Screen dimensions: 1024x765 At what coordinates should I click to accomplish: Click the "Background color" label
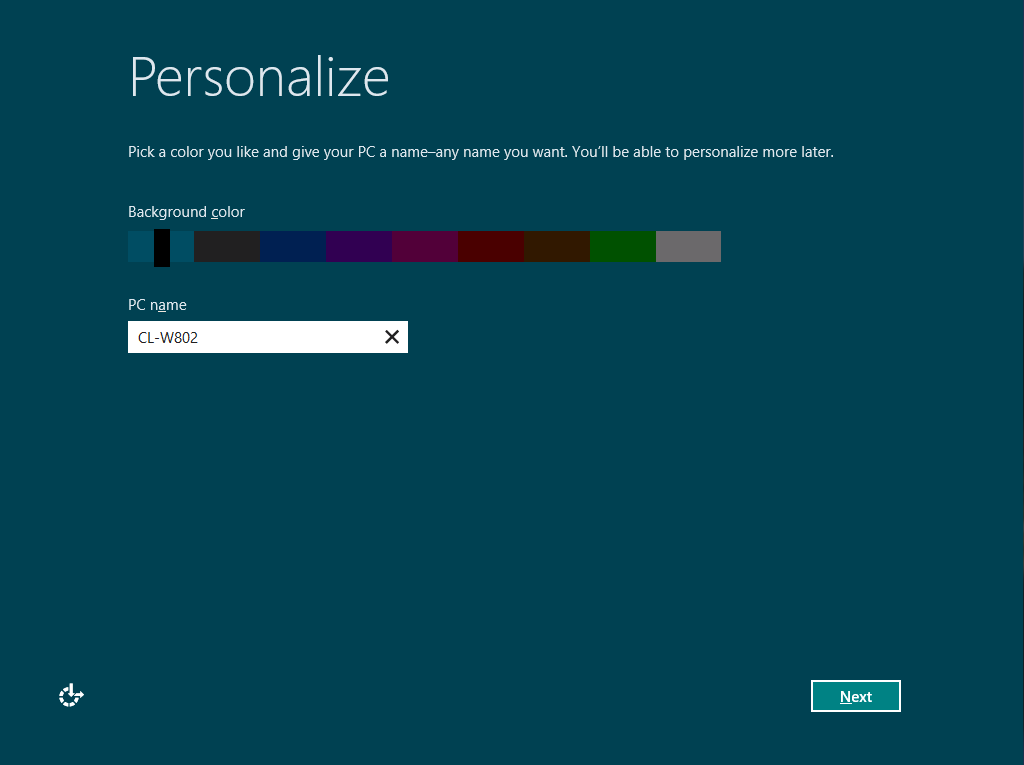tap(186, 212)
